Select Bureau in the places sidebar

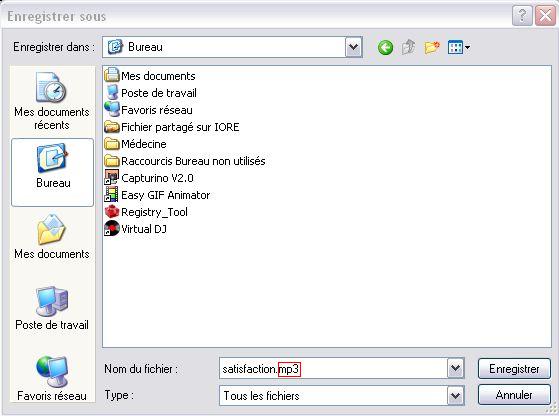52,173
